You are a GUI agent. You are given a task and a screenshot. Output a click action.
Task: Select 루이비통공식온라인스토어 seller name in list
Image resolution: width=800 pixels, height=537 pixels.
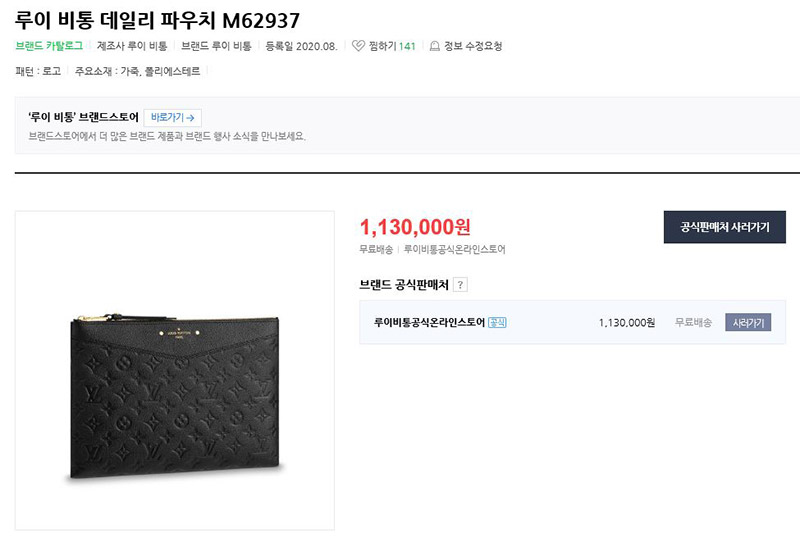coord(429,322)
